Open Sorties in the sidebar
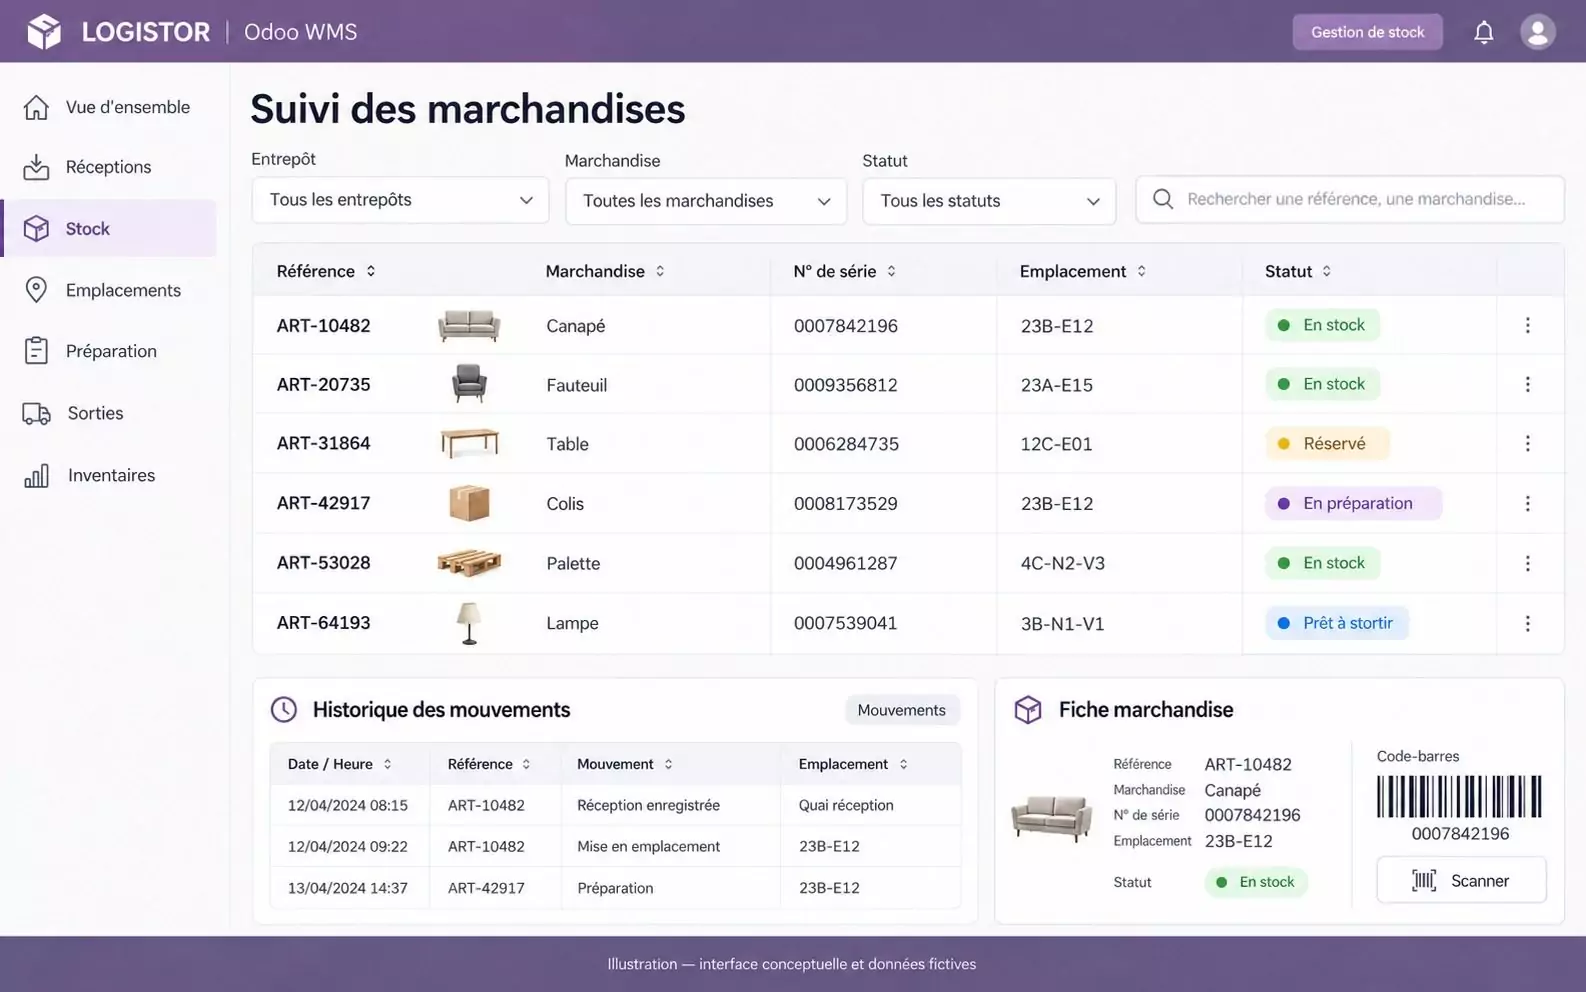1586x992 pixels. 108,413
